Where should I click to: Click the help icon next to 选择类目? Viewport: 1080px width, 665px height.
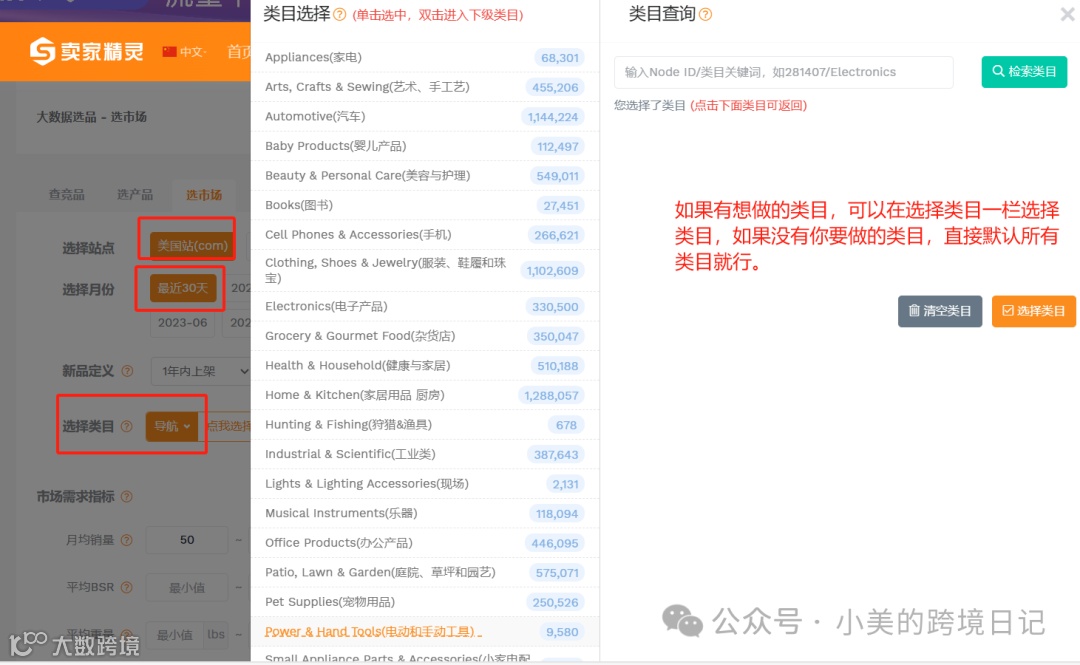tap(127, 427)
